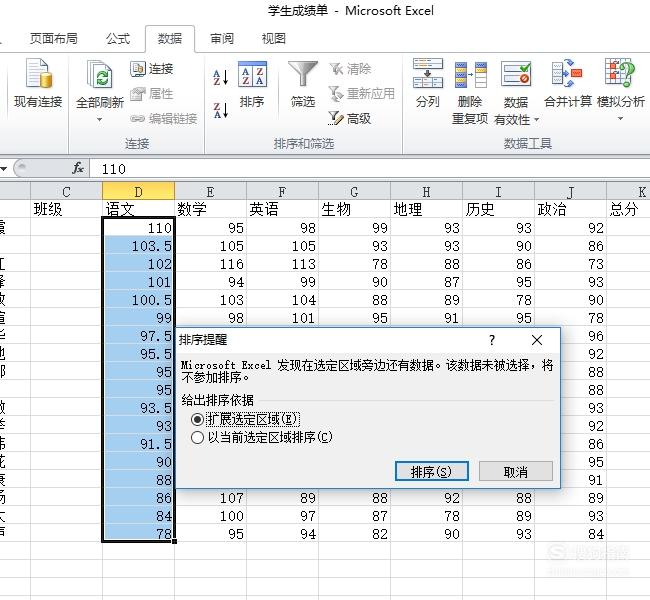Expand the 模拟分析 dropdown arrow

click(x=620, y=119)
